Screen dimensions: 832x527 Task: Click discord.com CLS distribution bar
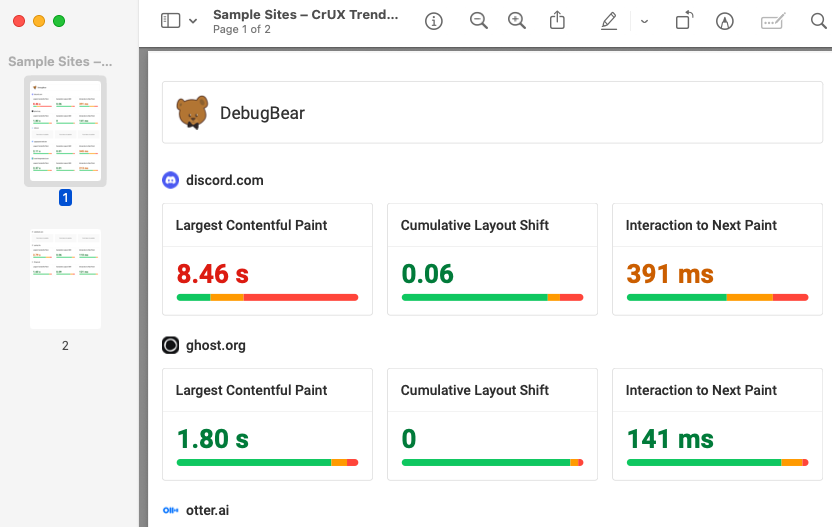(492, 298)
